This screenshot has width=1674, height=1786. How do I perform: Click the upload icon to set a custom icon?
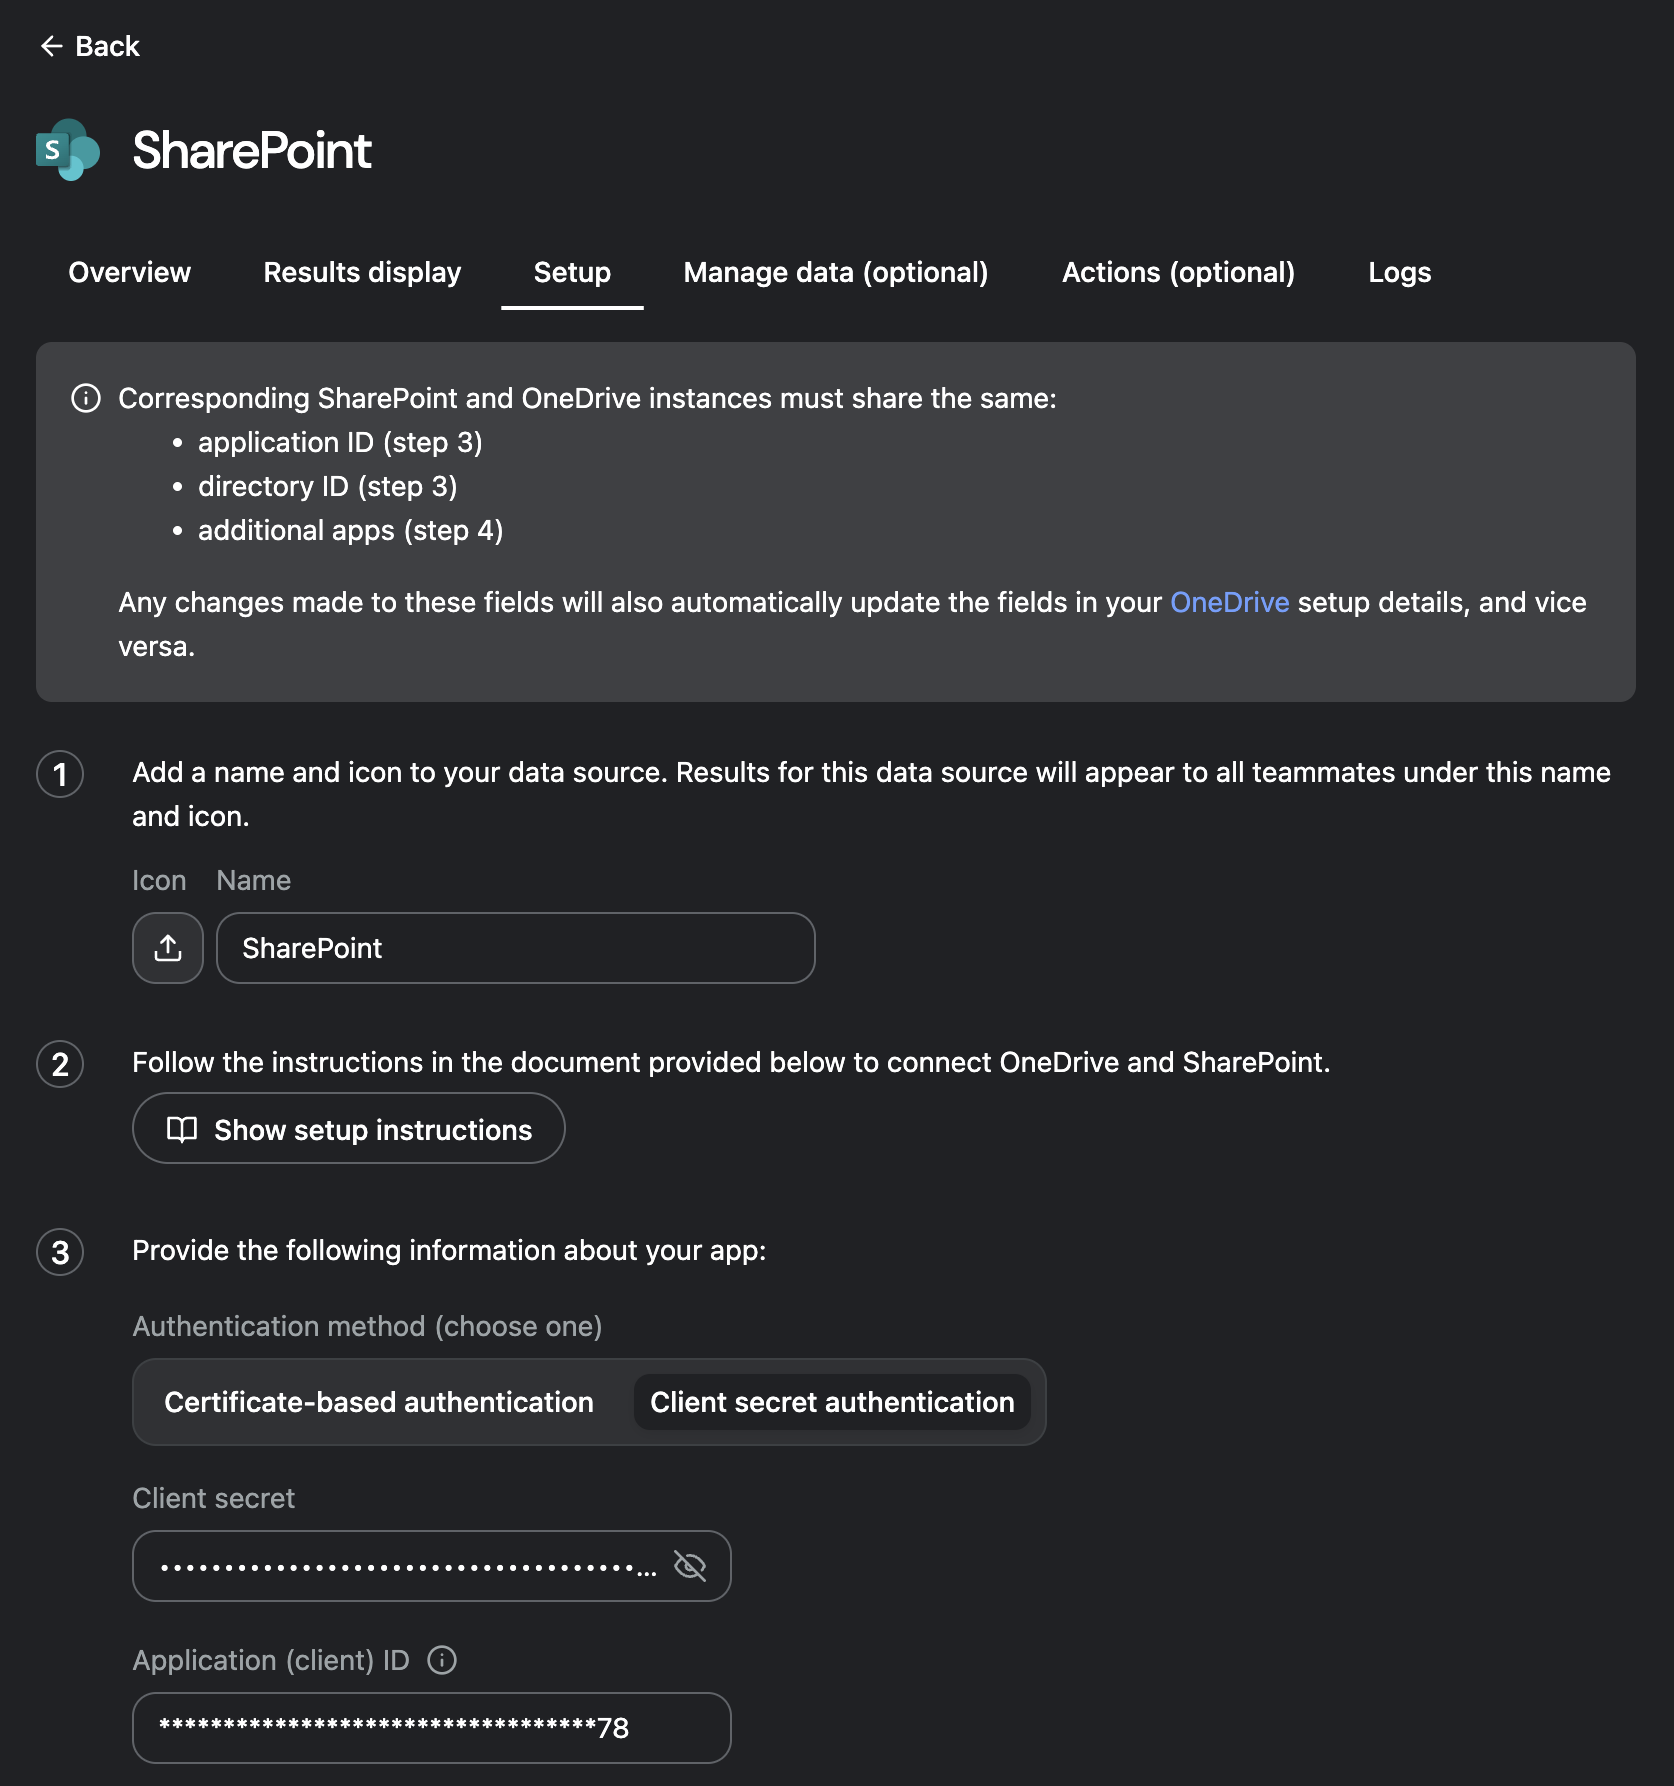point(167,948)
